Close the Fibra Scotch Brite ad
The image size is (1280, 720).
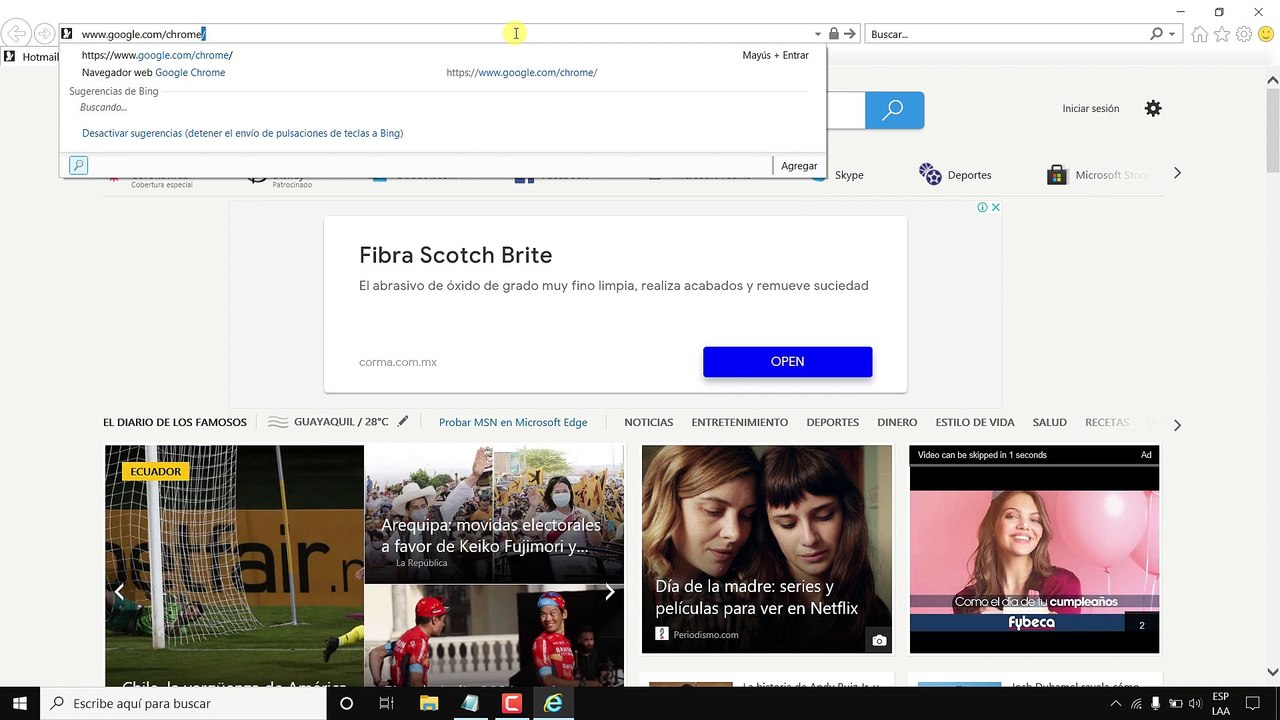tap(995, 207)
